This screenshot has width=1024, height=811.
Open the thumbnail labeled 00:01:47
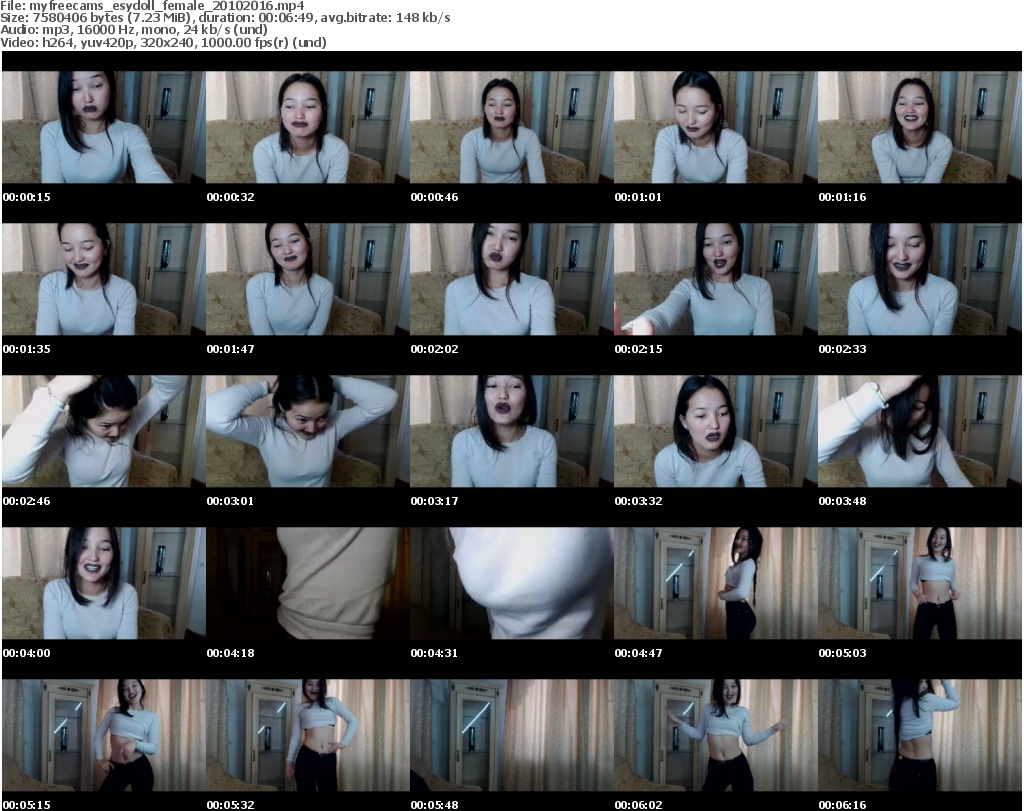coord(308,279)
